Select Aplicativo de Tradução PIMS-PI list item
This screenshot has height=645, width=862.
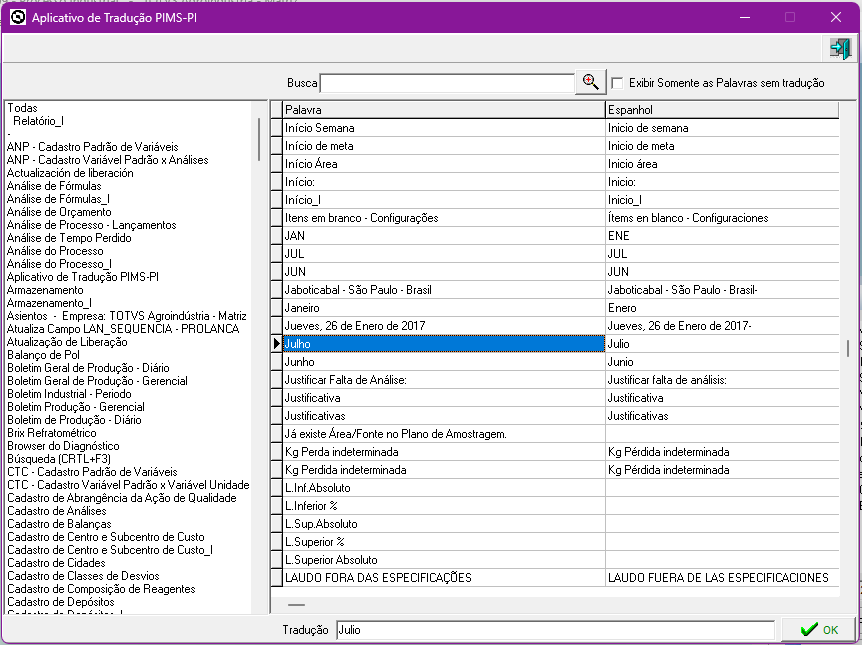[82, 277]
